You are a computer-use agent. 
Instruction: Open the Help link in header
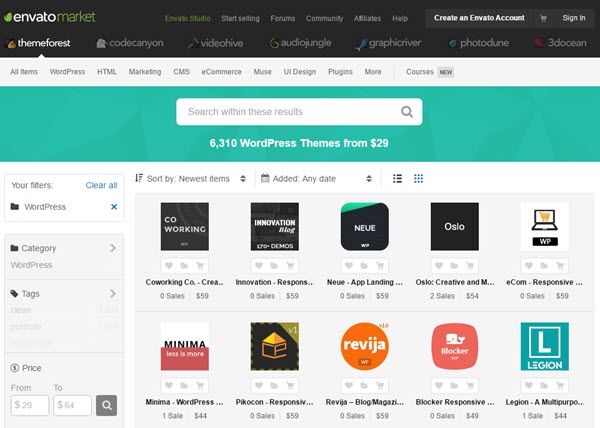tap(400, 18)
